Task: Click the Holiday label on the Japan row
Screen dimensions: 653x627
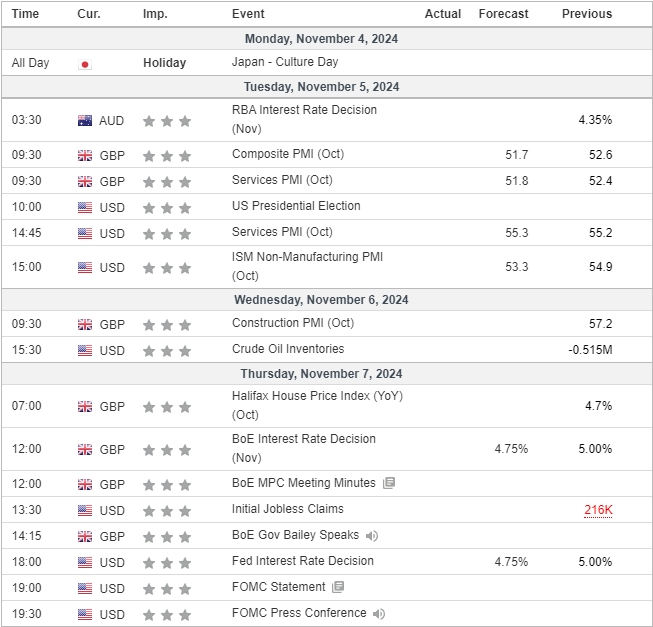Action: [x=164, y=63]
